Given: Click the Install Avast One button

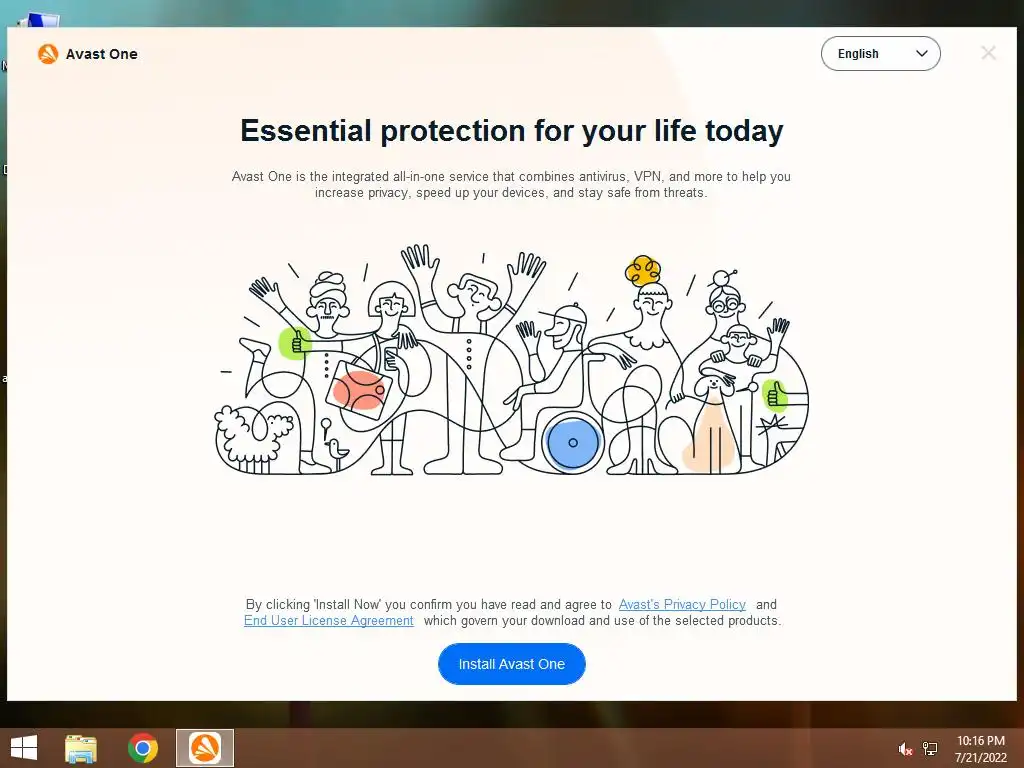Looking at the screenshot, I should point(511,664).
